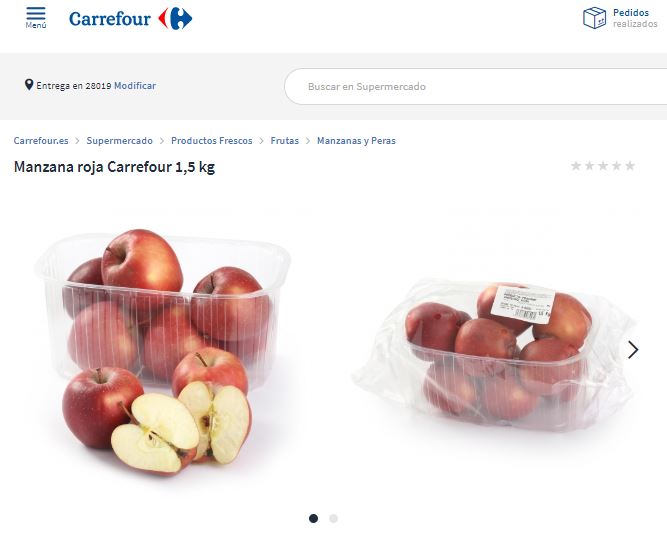
Task: Select the first carousel dot
Action: coord(314,518)
